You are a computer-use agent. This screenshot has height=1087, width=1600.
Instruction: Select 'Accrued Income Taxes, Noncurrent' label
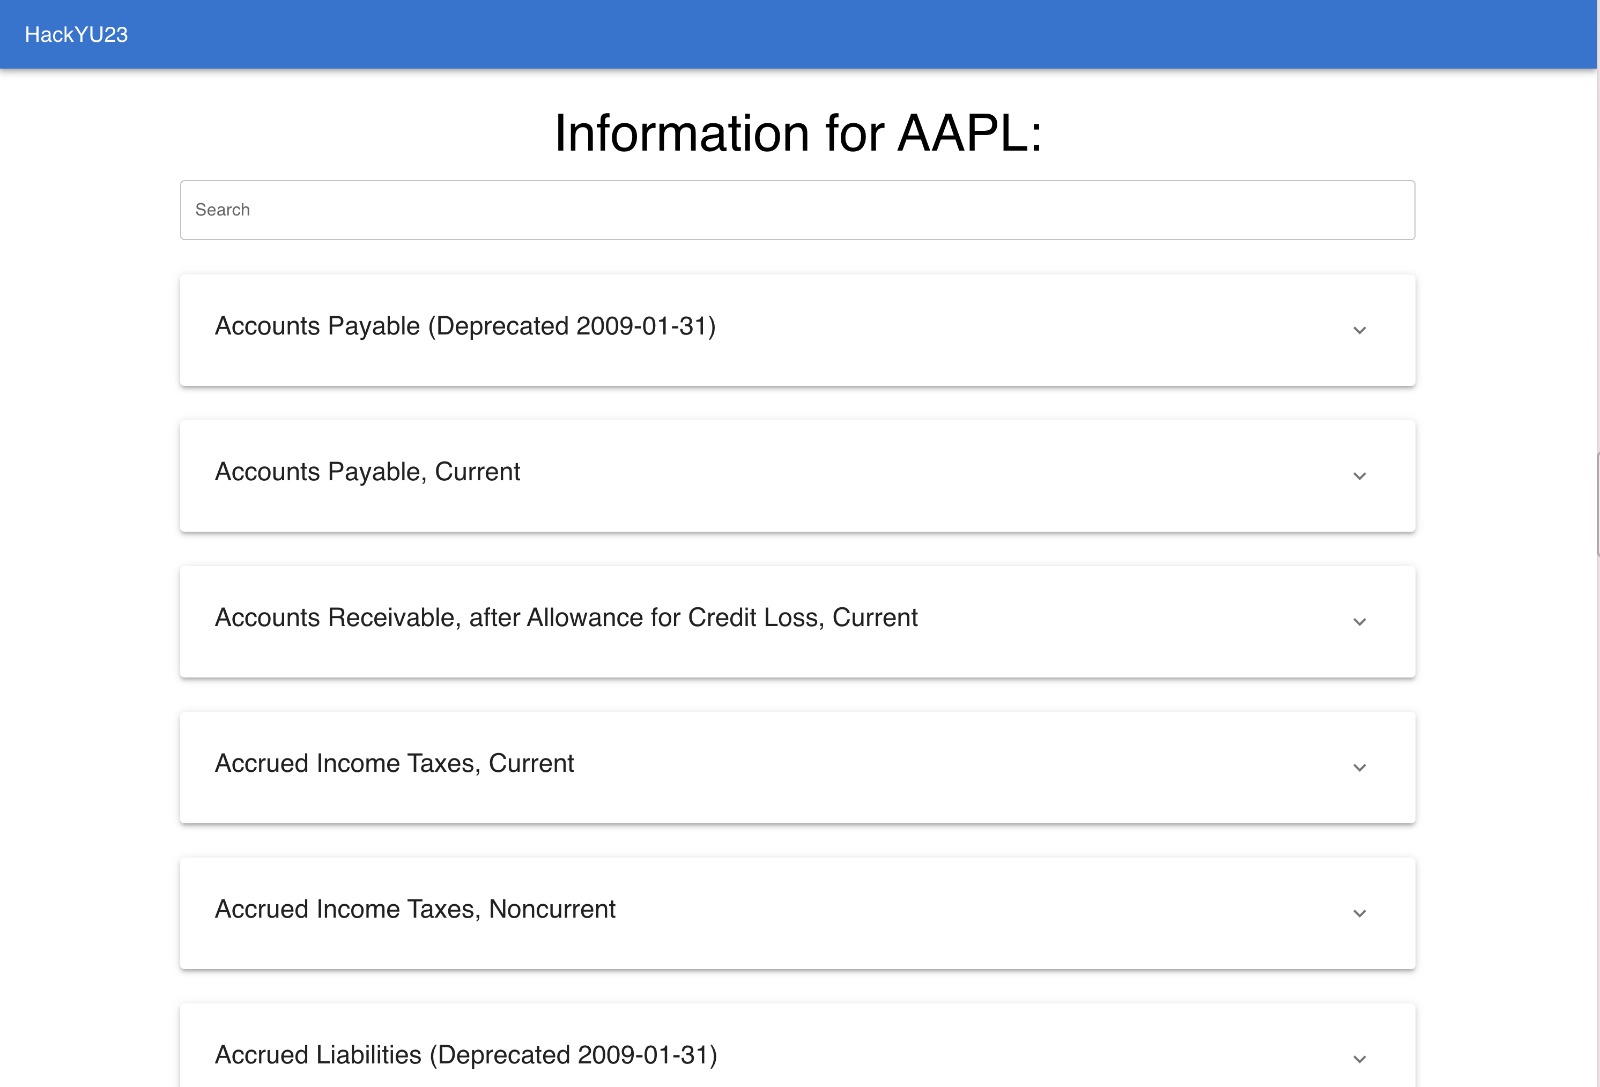pos(415,910)
